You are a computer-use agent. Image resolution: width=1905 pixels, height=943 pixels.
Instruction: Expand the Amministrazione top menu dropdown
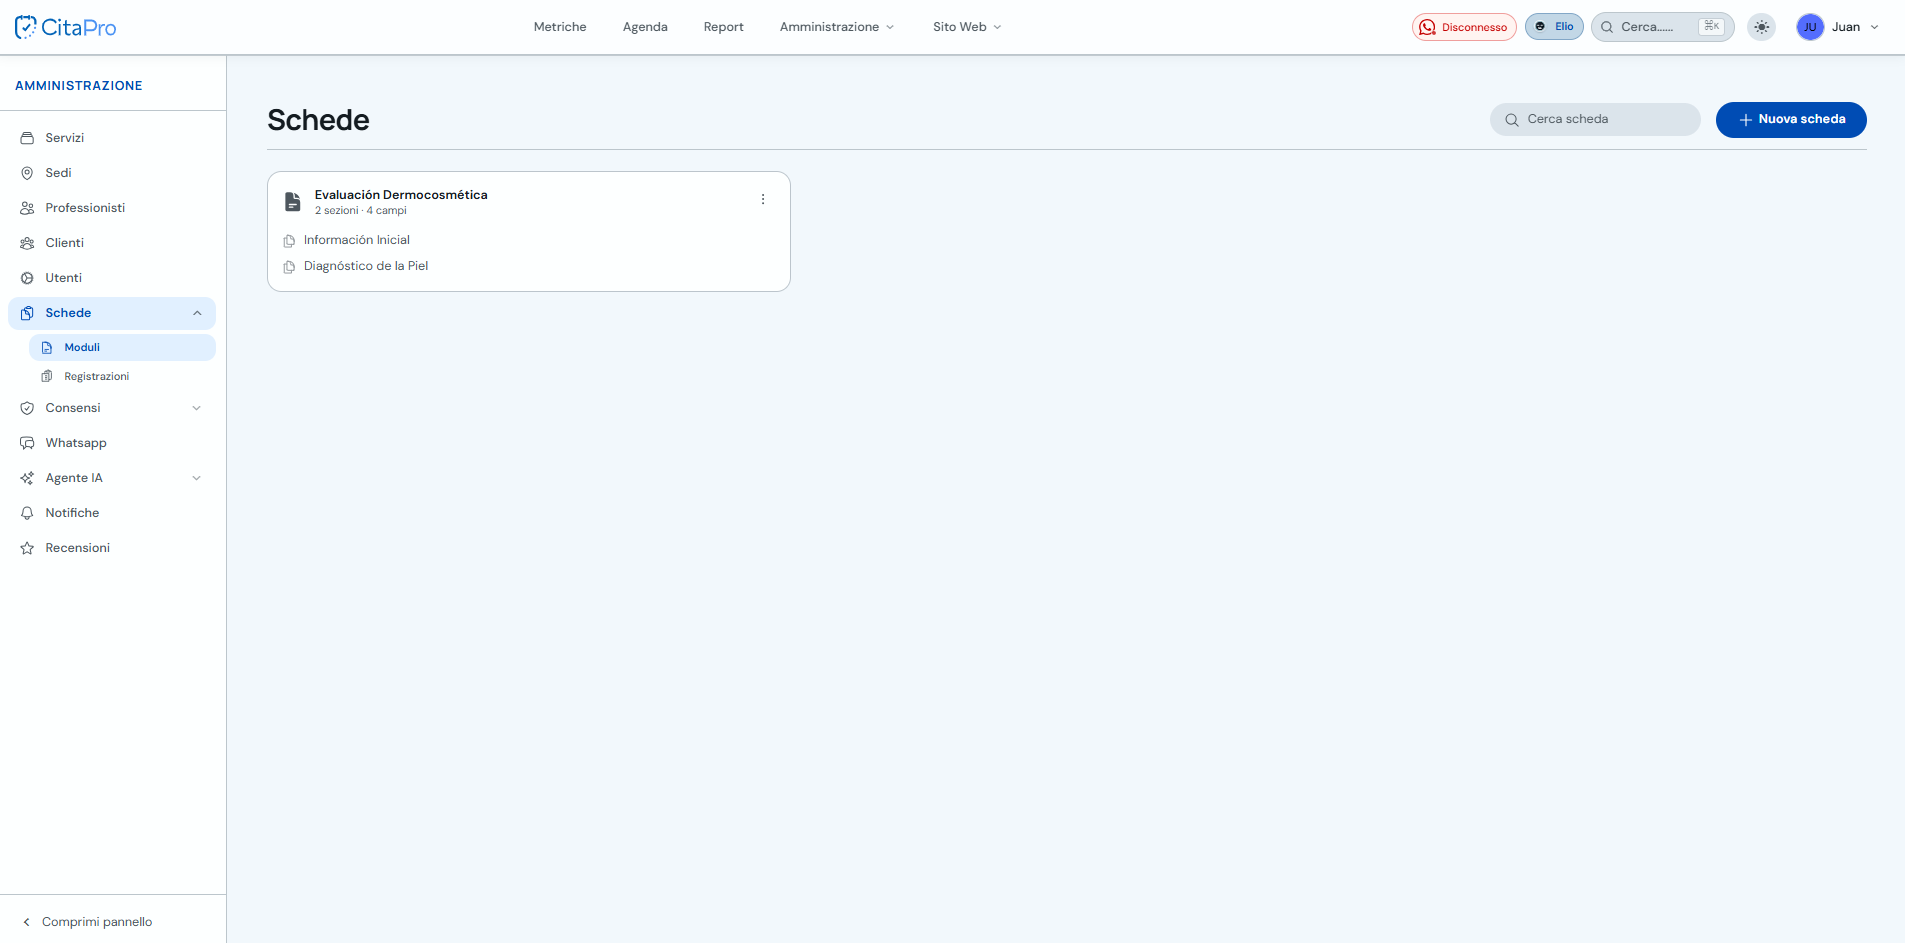pyautogui.click(x=836, y=27)
